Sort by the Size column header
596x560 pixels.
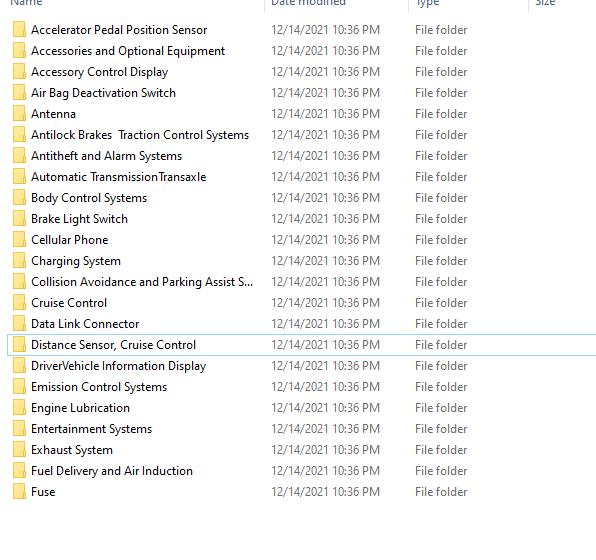(545, 2)
